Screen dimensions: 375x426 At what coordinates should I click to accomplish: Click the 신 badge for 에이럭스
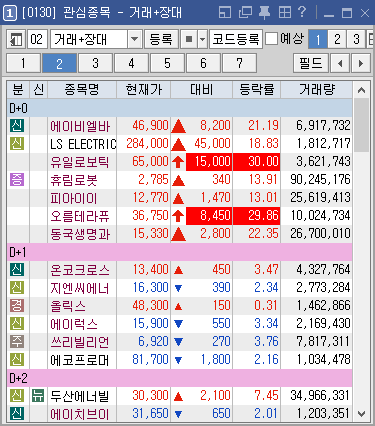(17, 323)
